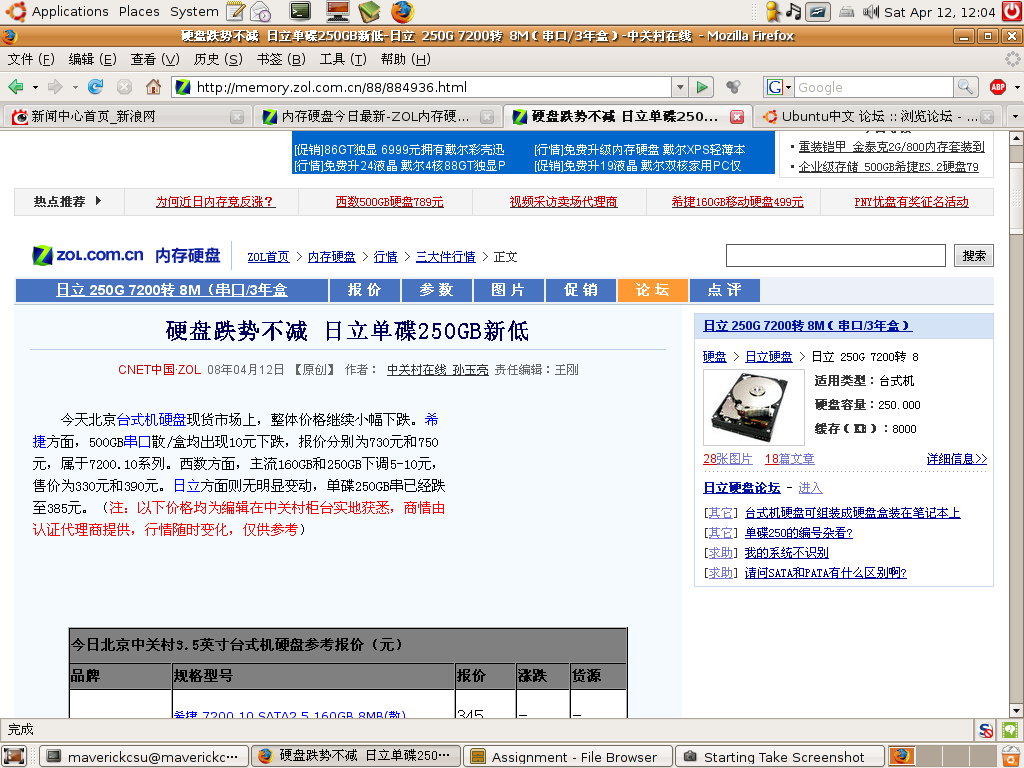The width and height of the screenshot is (1024, 768).
Task: Click the 促销 product tab
Action: [581, 290]
